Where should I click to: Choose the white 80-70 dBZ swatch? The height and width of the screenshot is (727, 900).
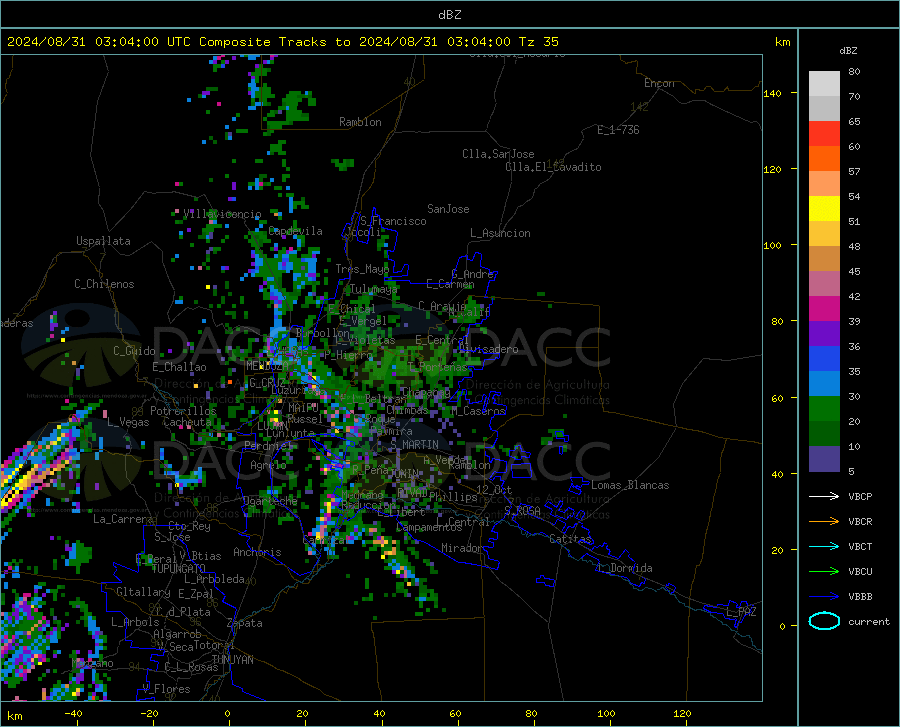tap(824, 84)
